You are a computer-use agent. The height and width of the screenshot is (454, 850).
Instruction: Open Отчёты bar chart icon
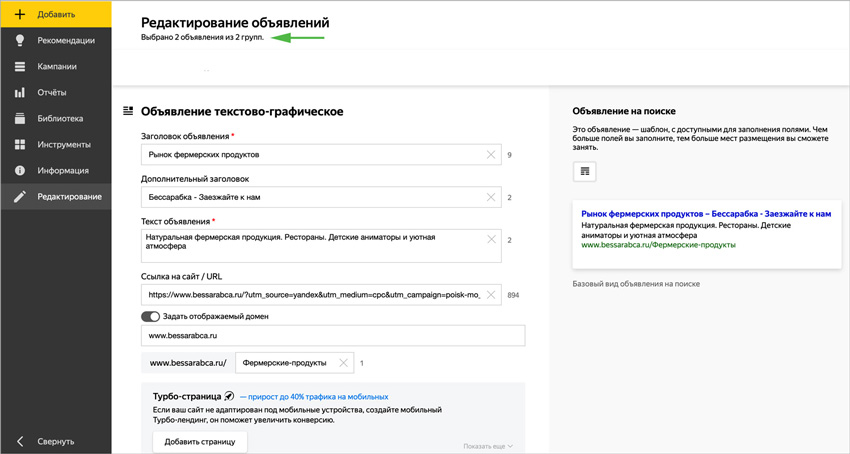click(20, 92)
